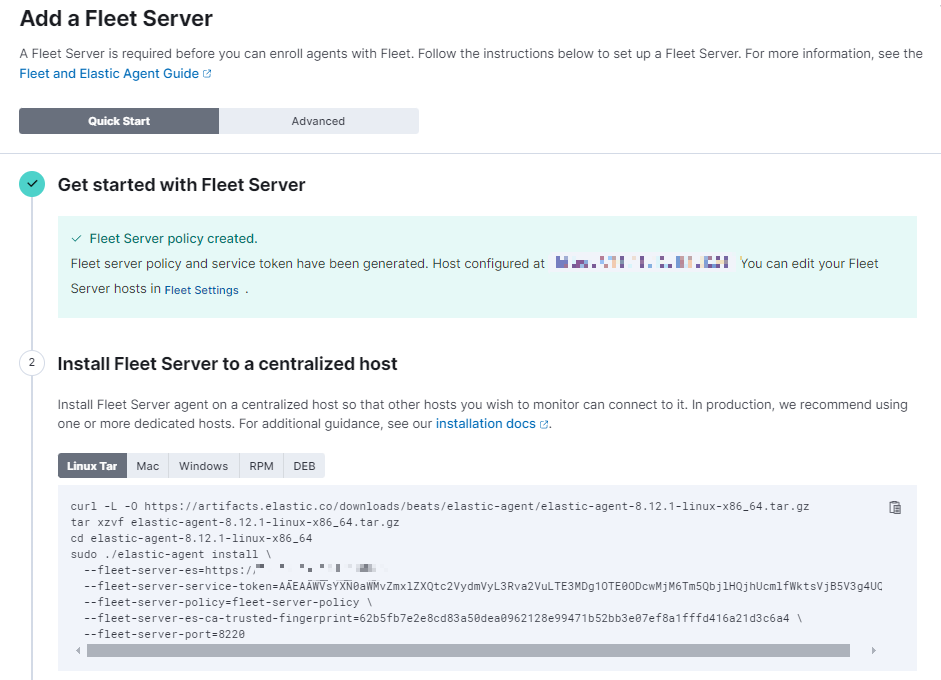Image resolution: width=941 pixels, height=680 pixels.
Task: Click the 'Add a Fleet Server' heading
Action: click(x=116, y=19)
